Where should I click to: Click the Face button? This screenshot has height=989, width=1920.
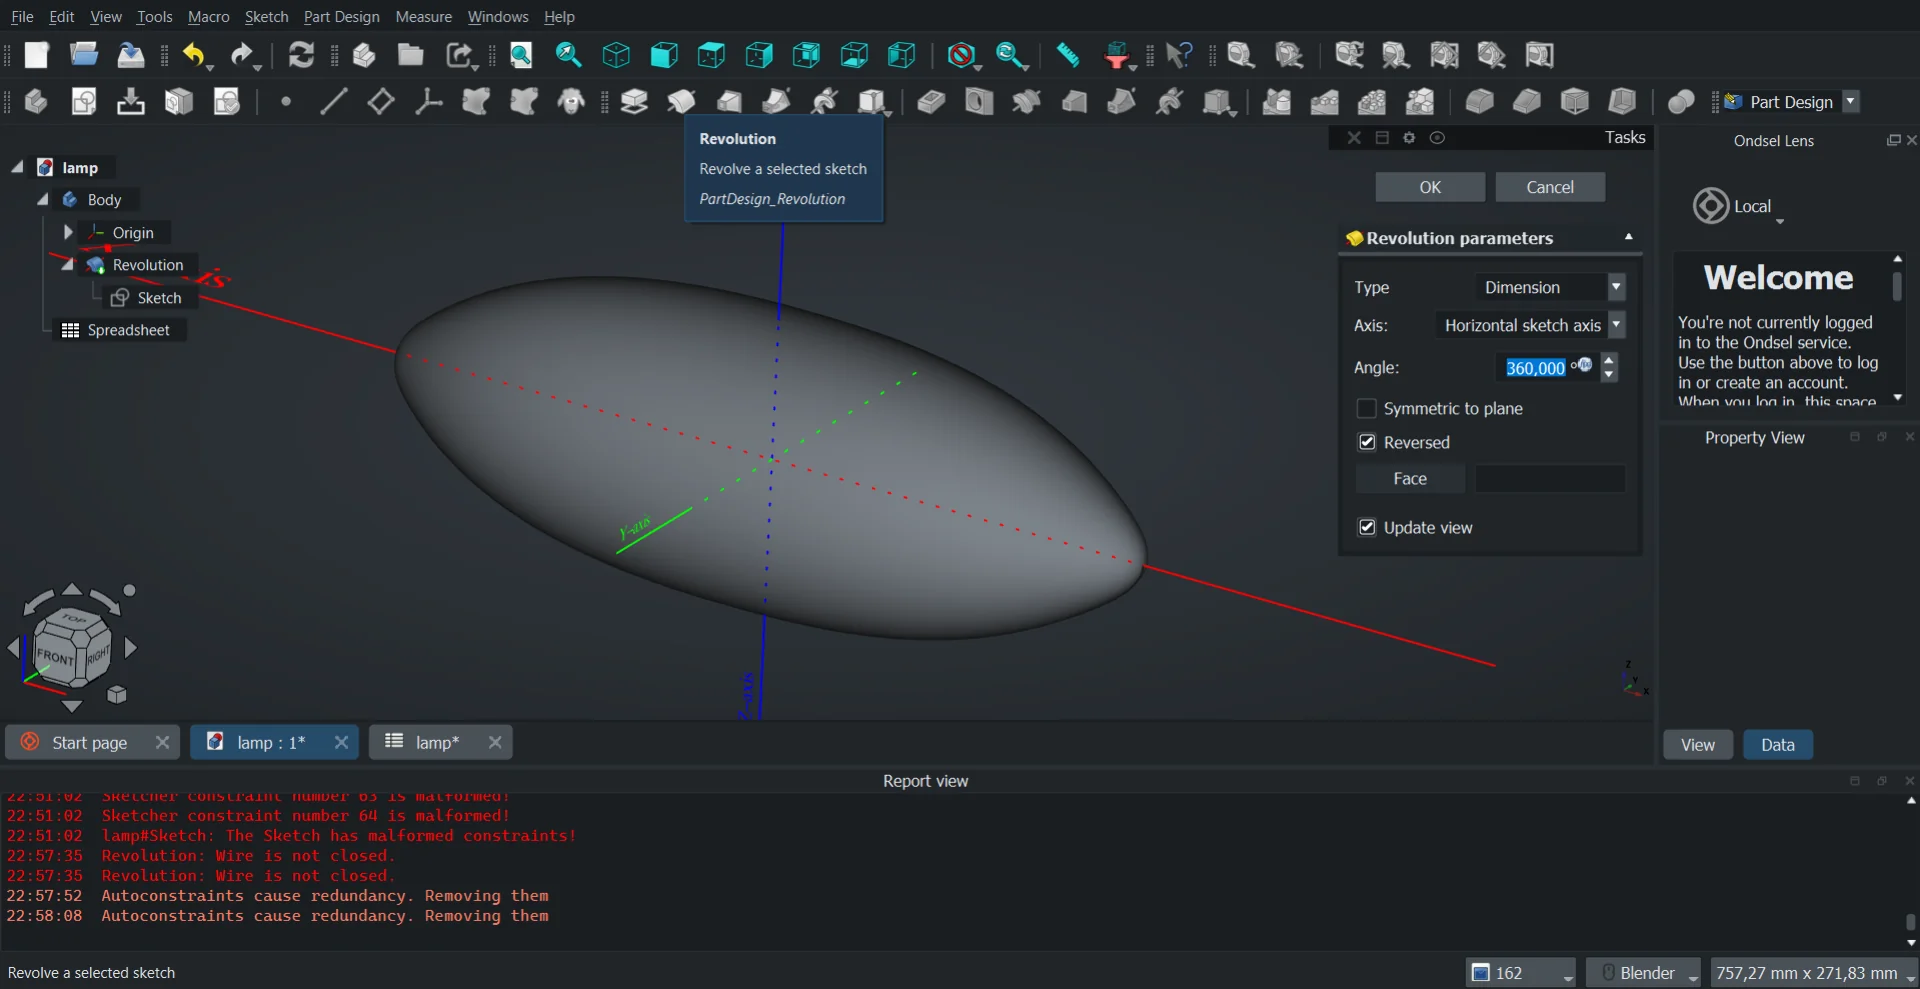(1409, 479)
